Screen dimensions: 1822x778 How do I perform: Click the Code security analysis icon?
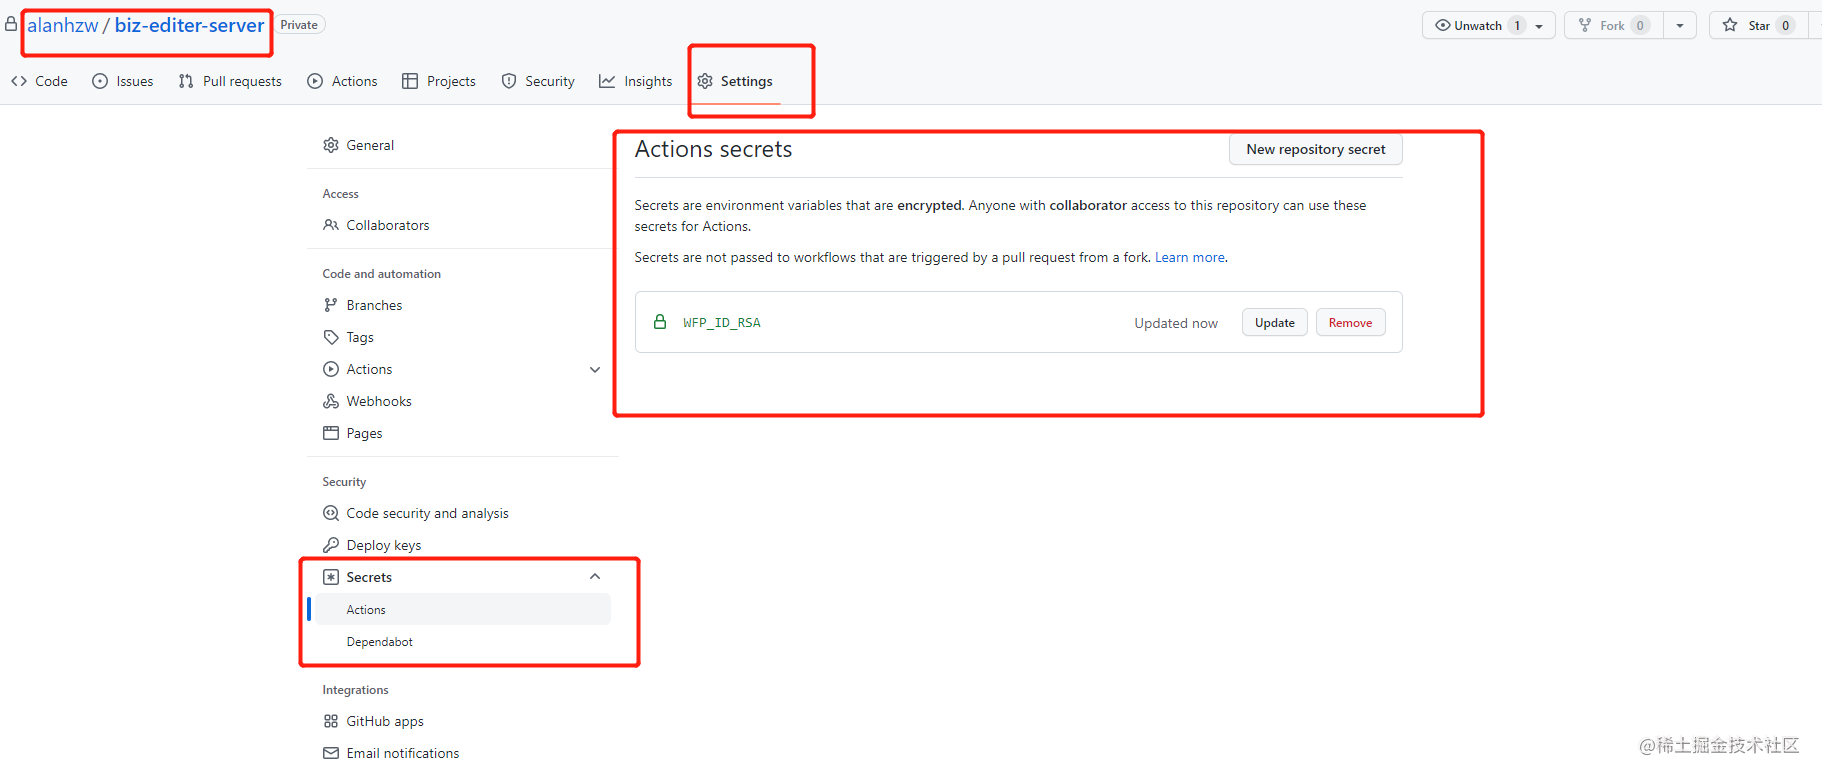[x=331, y=513]
